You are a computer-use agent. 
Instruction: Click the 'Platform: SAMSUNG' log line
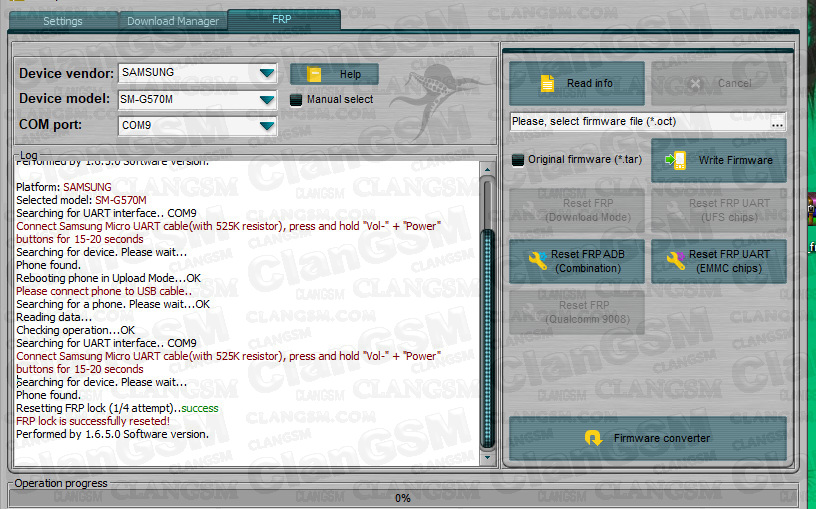click(x=63, y=187)
